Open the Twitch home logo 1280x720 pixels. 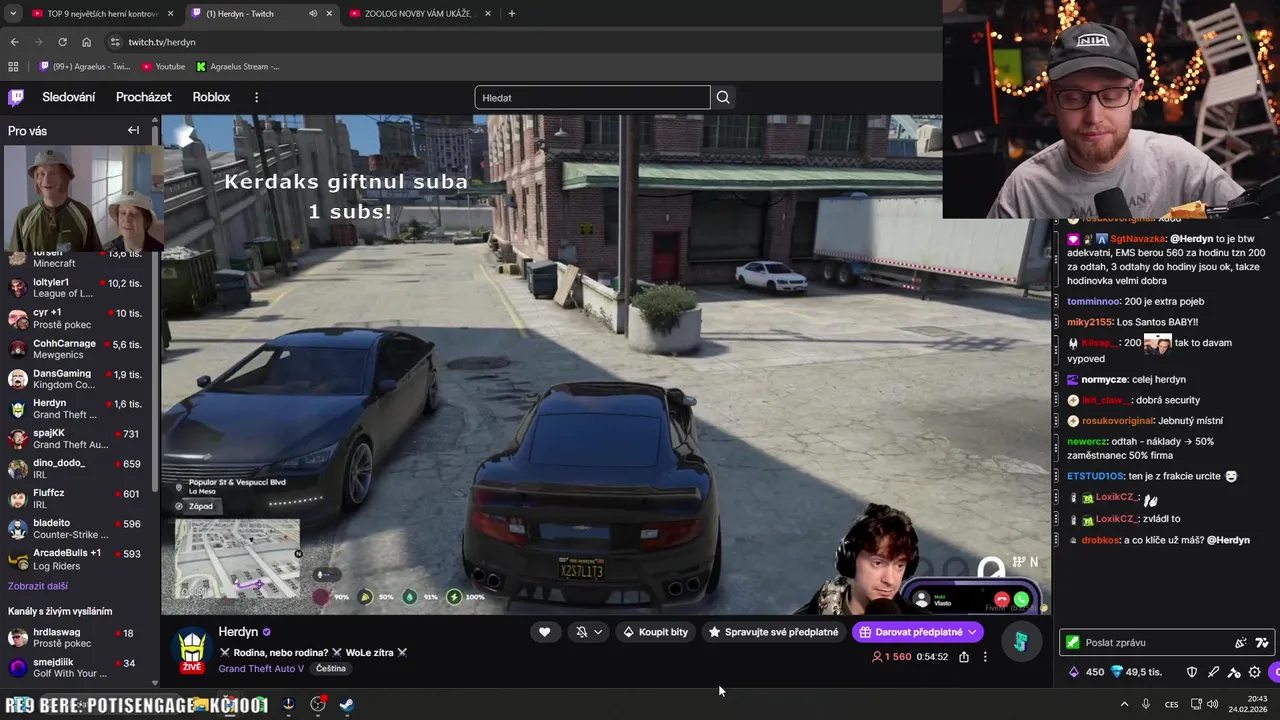(16, 97)
